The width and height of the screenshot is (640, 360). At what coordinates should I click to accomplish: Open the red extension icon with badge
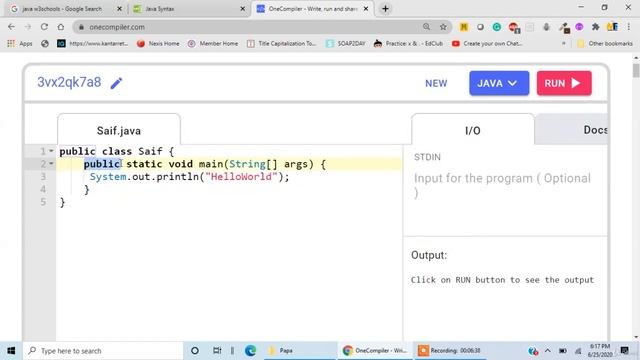514,27
